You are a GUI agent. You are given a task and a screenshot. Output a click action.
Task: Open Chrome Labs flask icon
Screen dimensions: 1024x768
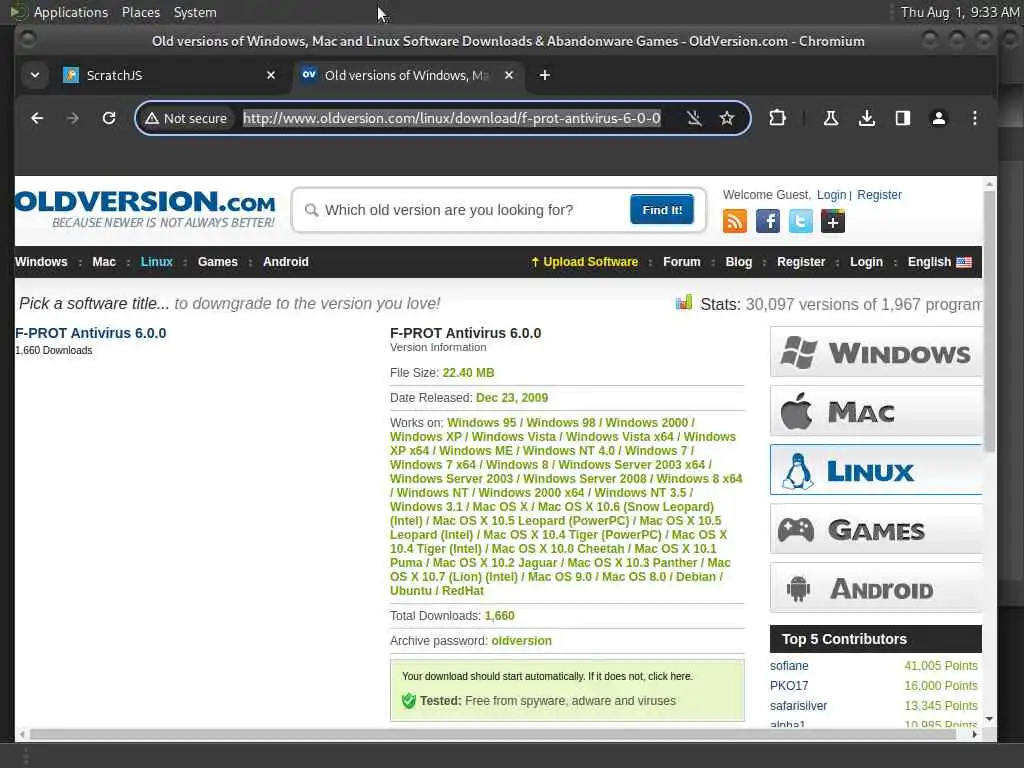(x=831, y=118)
